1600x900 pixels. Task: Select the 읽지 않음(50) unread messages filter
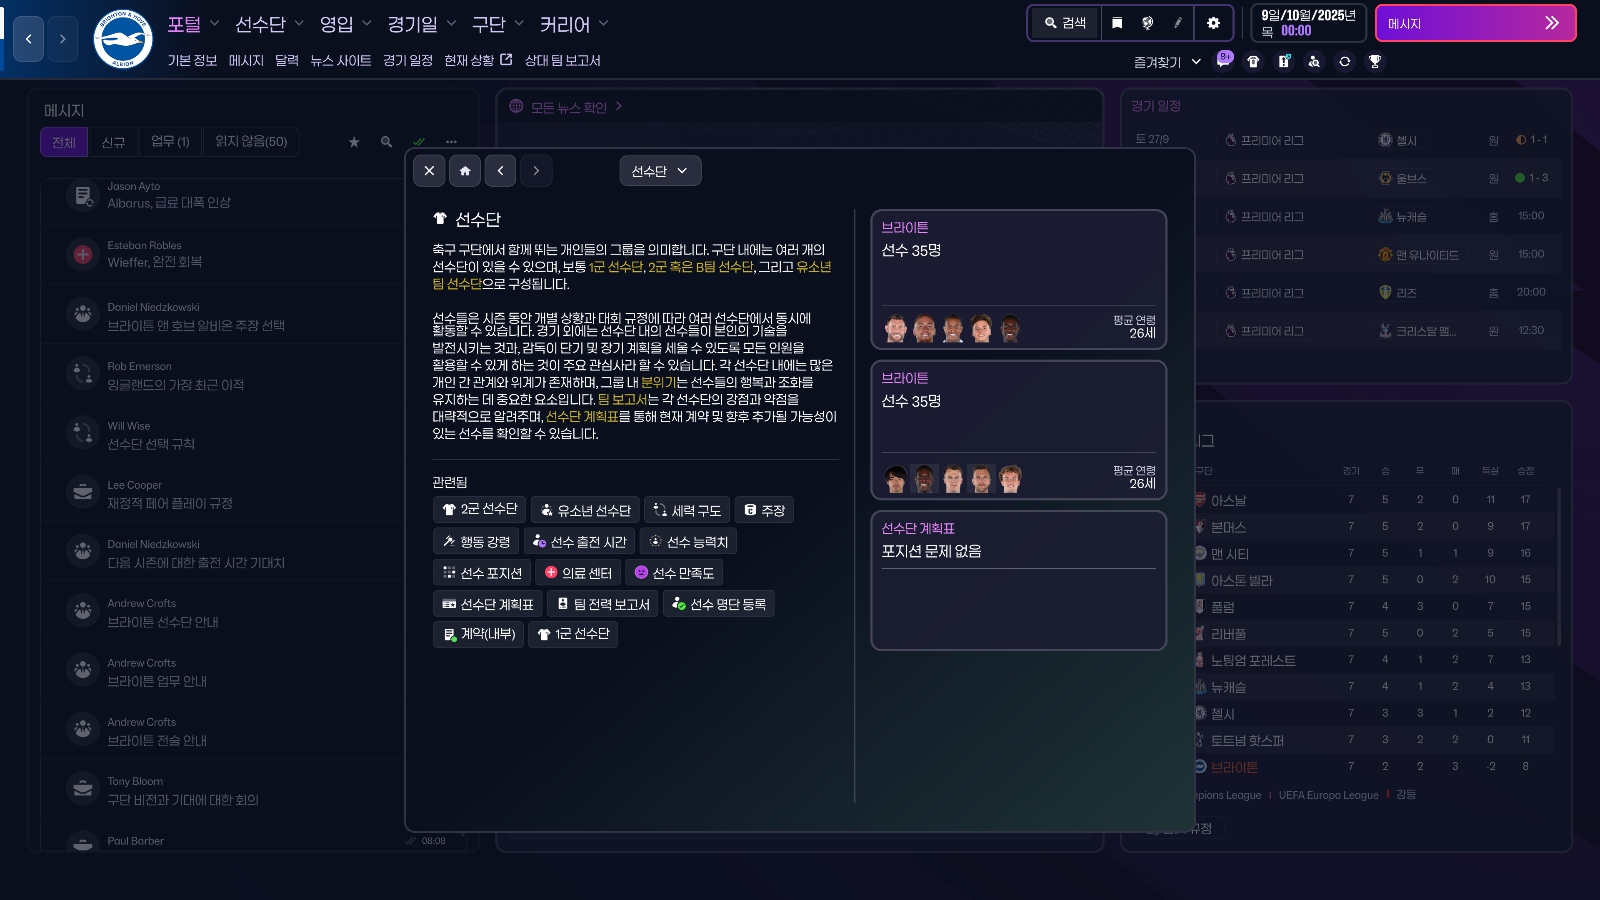coord(251,141)
